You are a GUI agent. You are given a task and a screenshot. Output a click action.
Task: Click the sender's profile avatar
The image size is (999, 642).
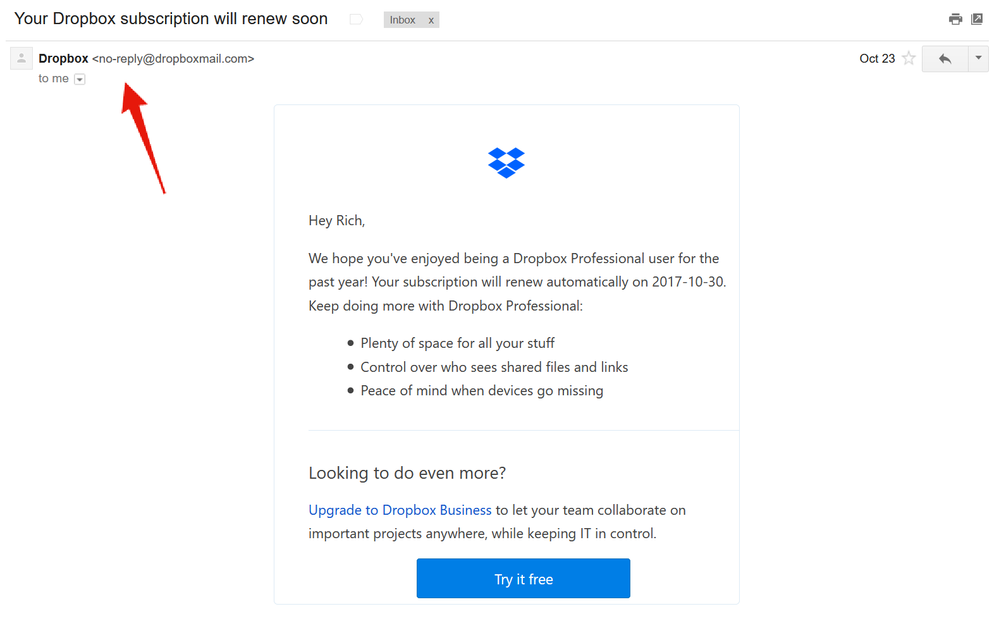pos(21,59)
